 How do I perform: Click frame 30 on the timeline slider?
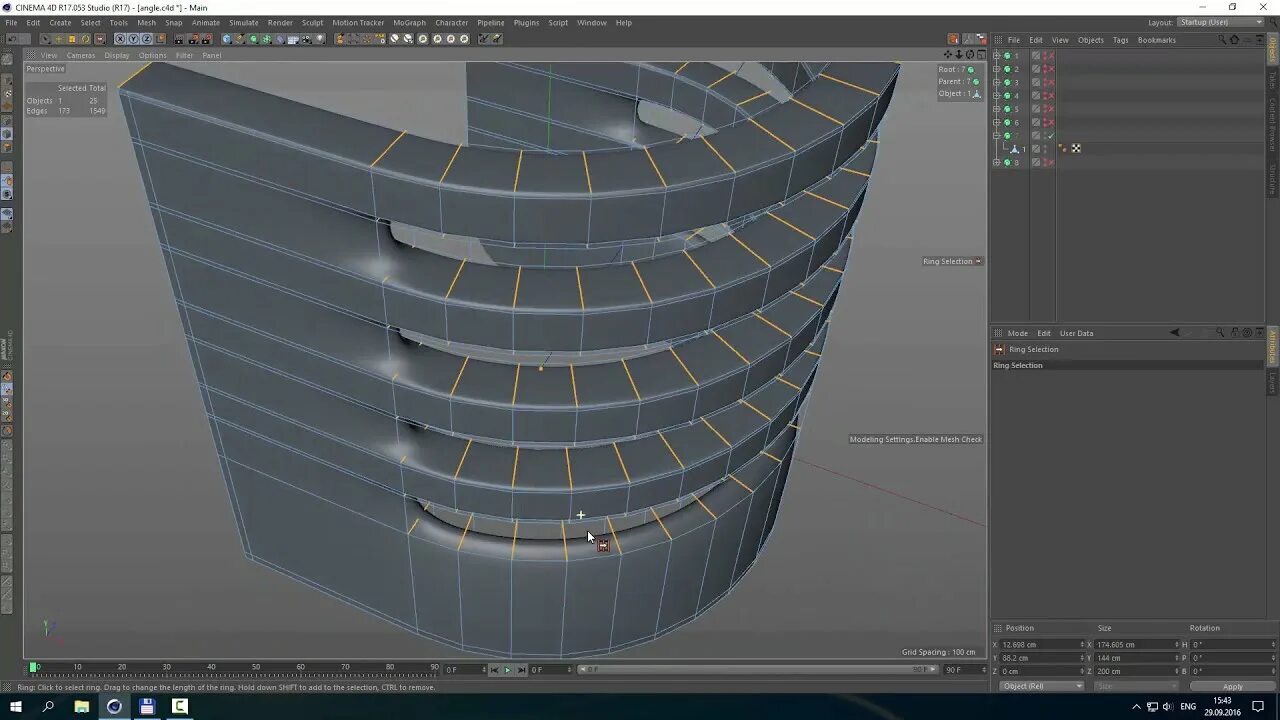click(166, 666)
